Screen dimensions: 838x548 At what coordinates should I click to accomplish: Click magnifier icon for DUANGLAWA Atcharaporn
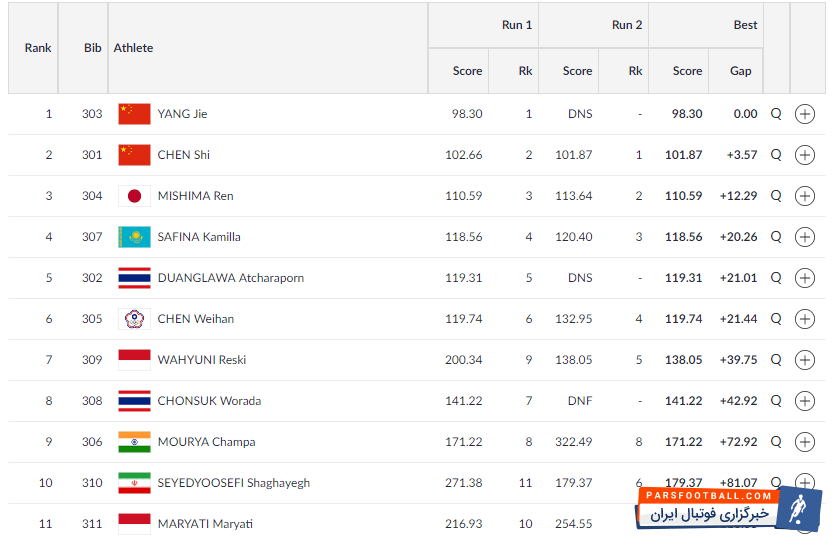[776, 278]
